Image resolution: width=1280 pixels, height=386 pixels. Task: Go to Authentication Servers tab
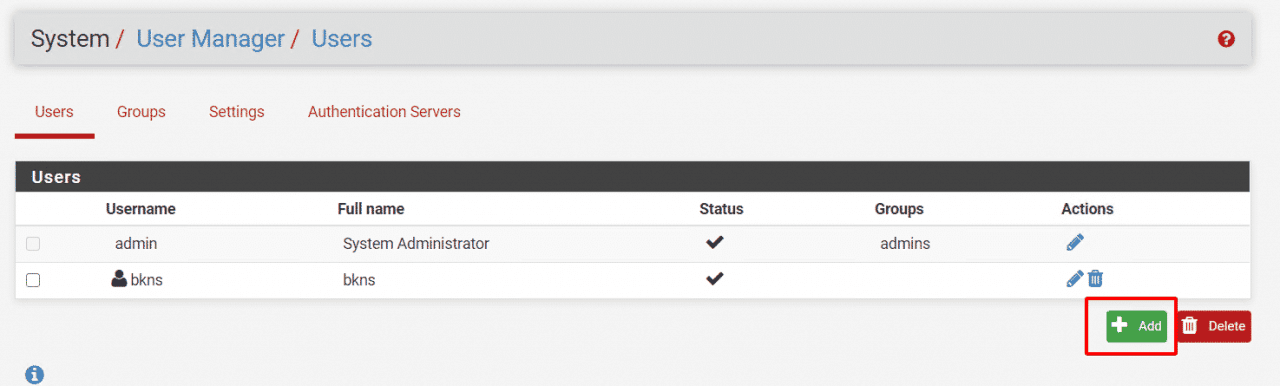[x=384, y=112]
